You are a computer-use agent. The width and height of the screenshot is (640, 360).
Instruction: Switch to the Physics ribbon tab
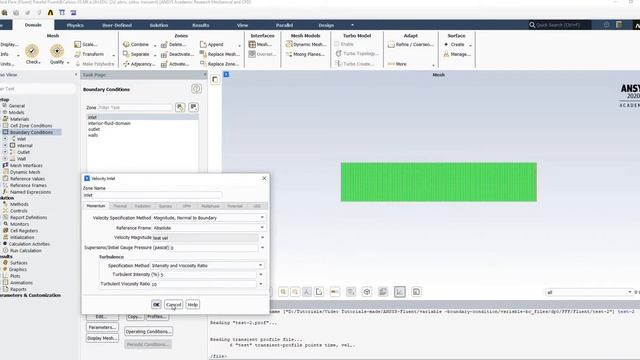click(x=75, y=25)
